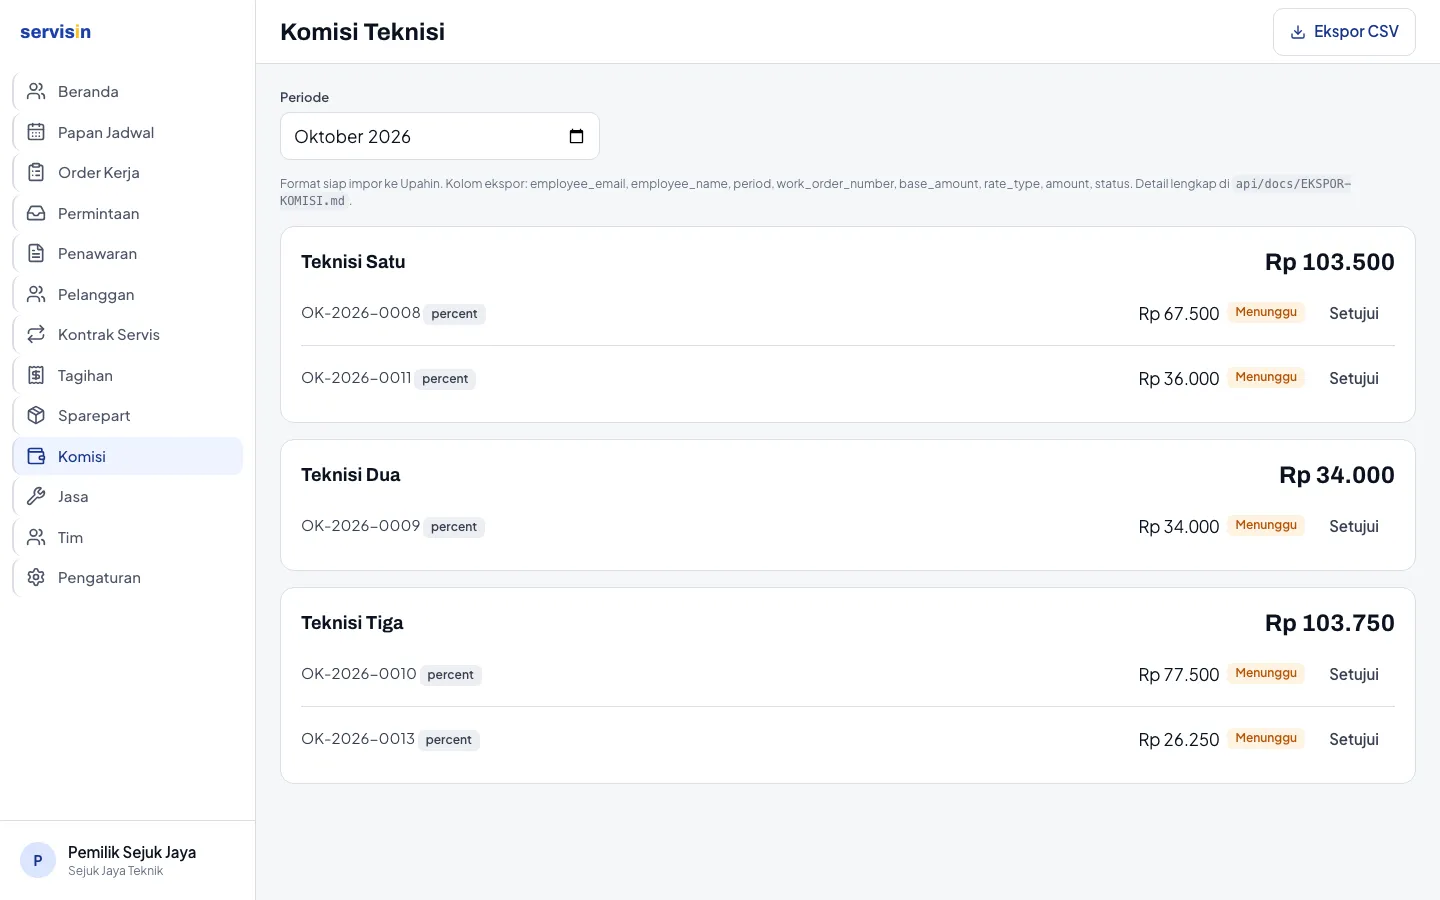
Task: Click the servisin logo
Action: point(55,31)
